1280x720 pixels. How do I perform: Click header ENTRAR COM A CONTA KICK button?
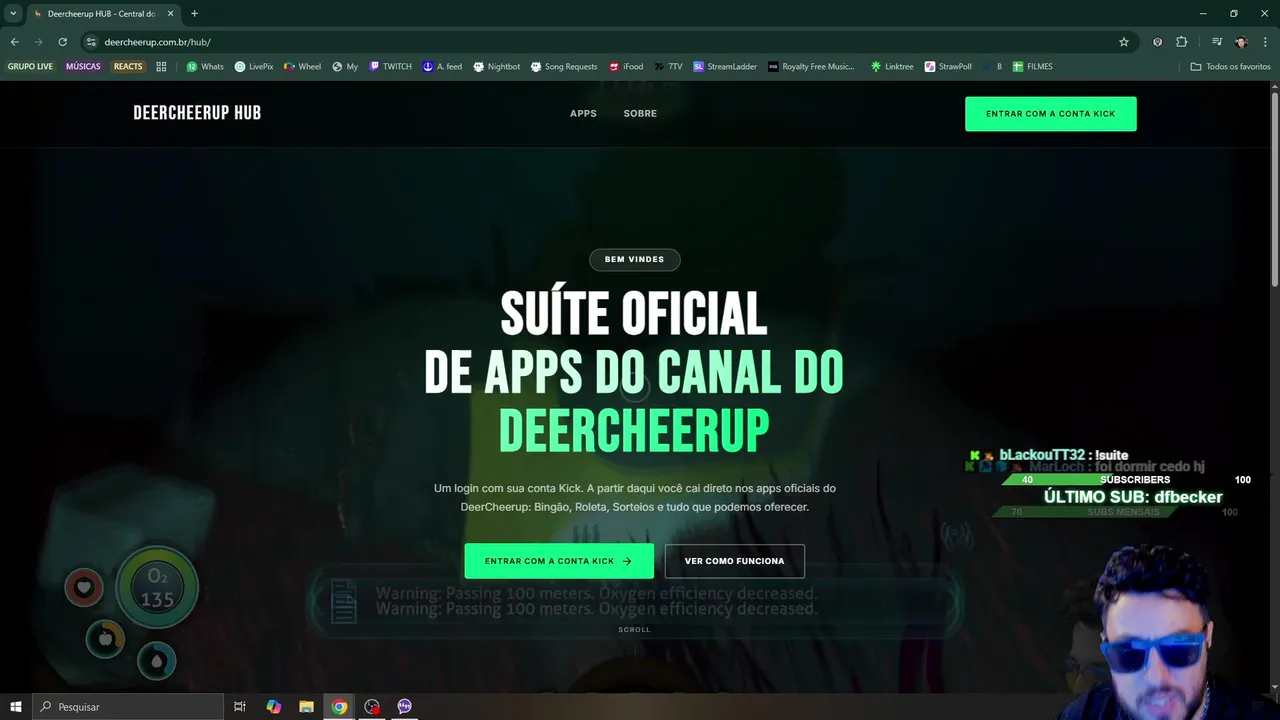pos(1051,114)
